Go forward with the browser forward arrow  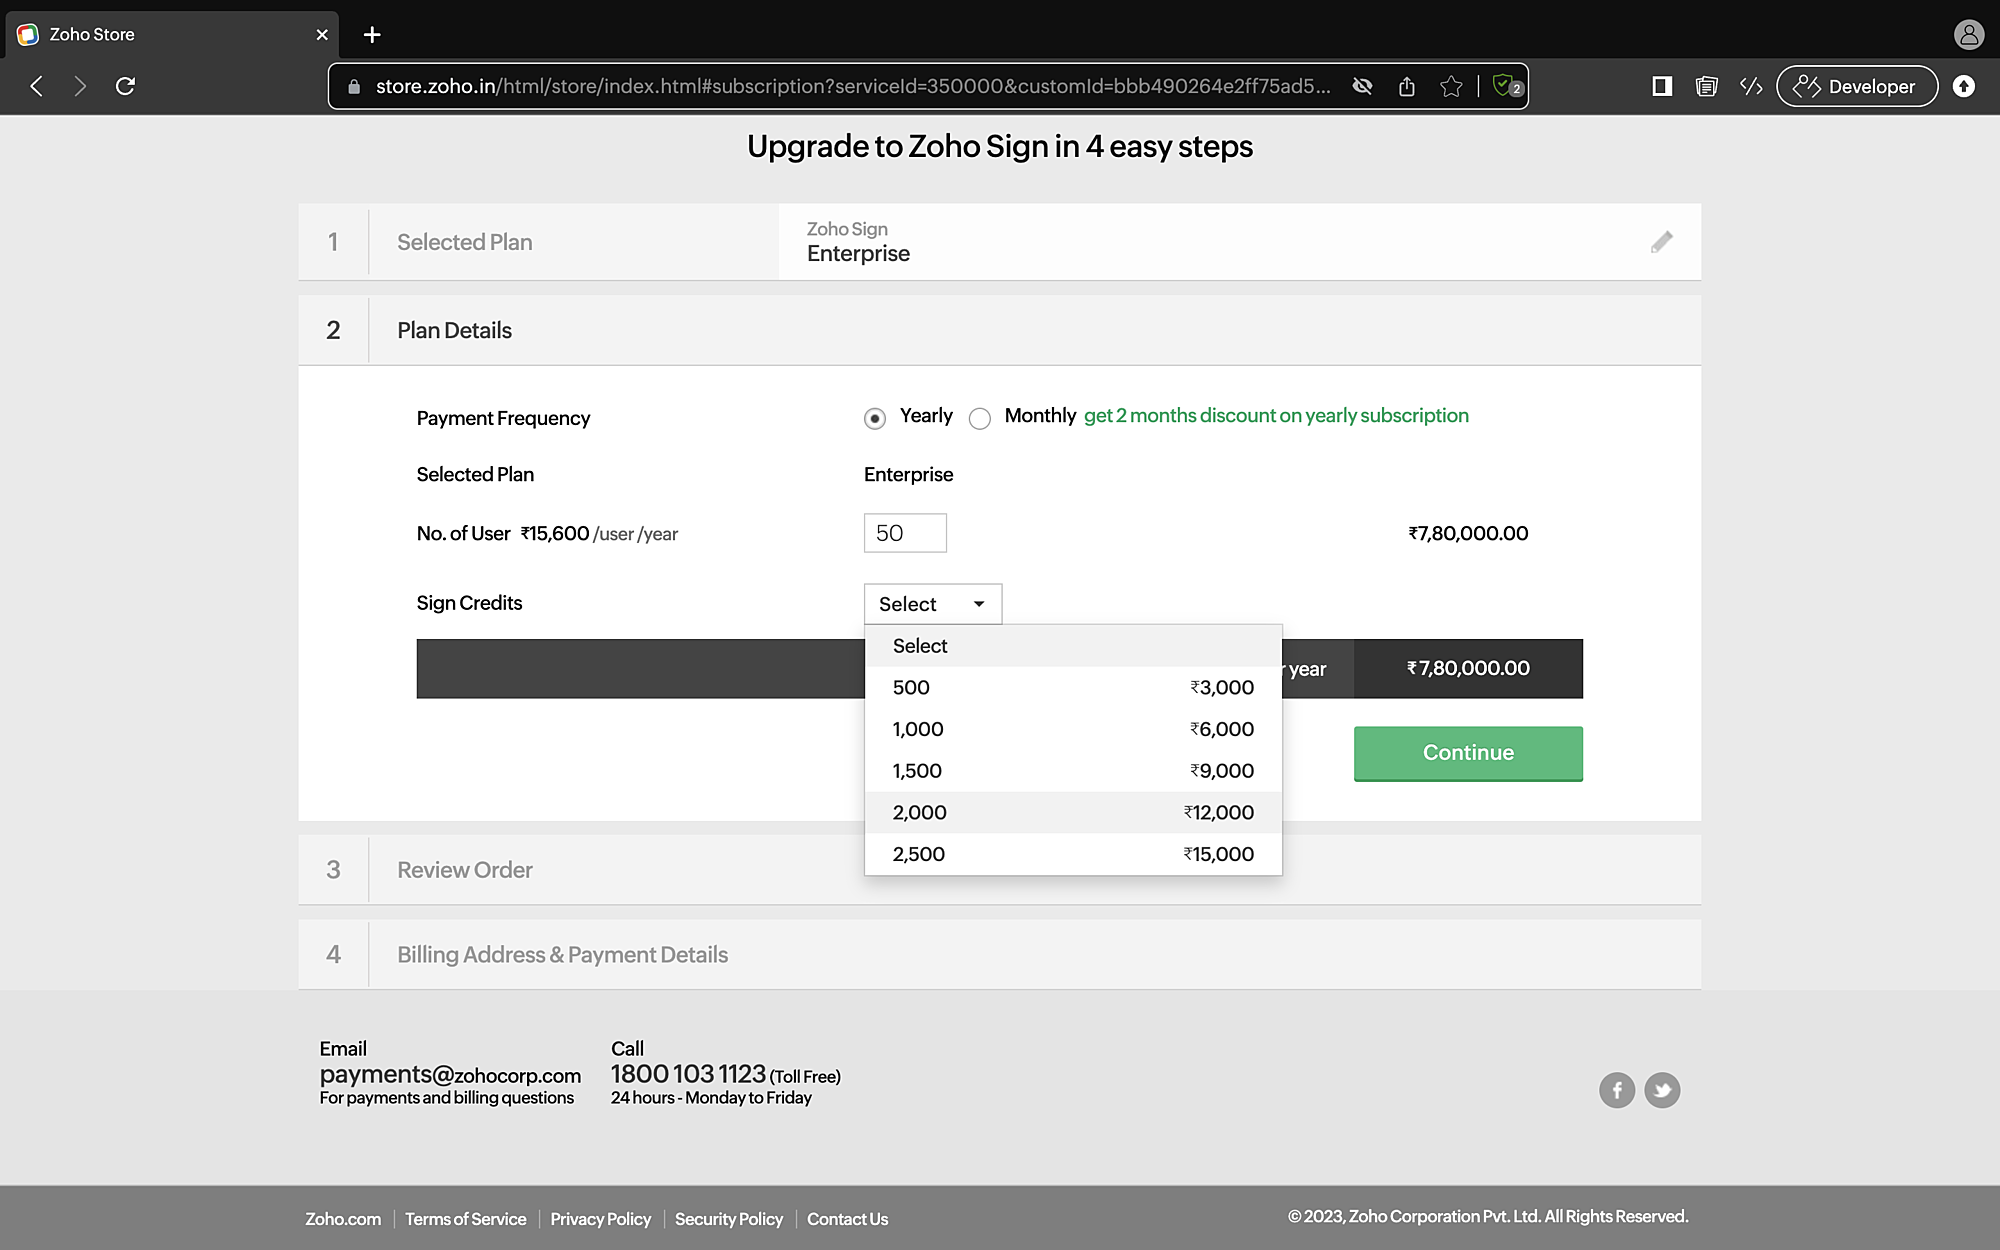[80, 86]
